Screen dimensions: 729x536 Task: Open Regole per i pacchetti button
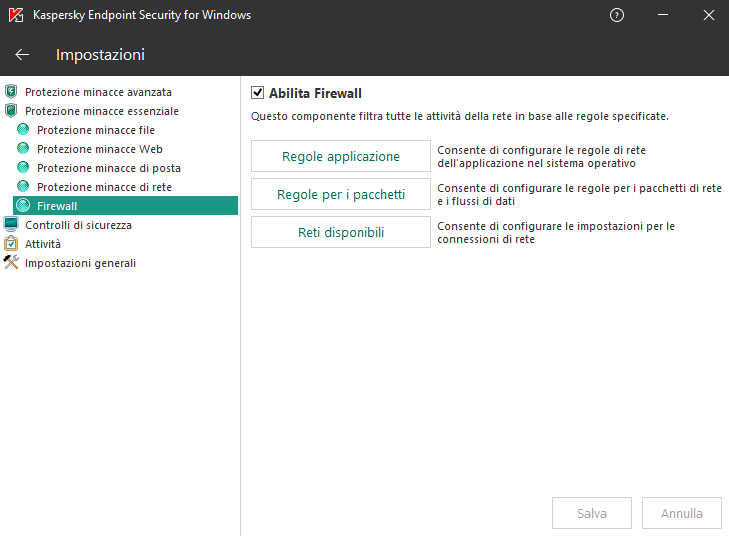tap(341, 194)
